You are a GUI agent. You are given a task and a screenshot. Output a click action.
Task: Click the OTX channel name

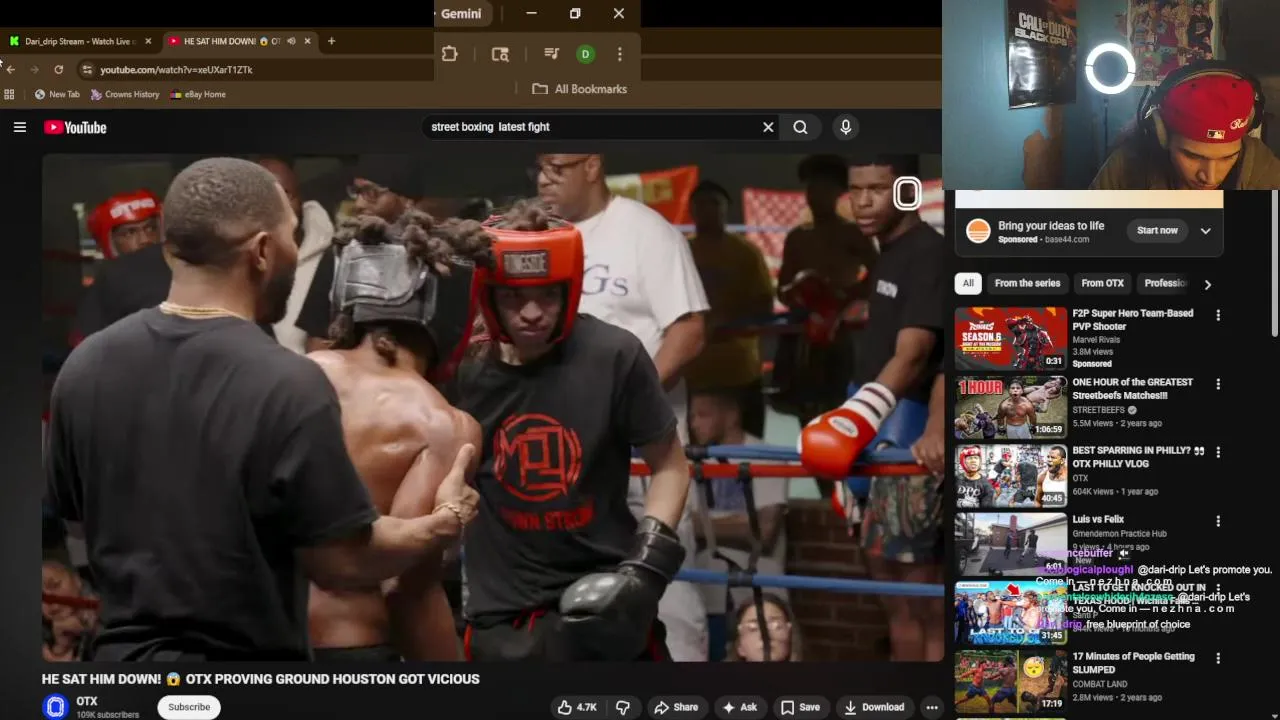pyautogui.click(x=86, y=702)
